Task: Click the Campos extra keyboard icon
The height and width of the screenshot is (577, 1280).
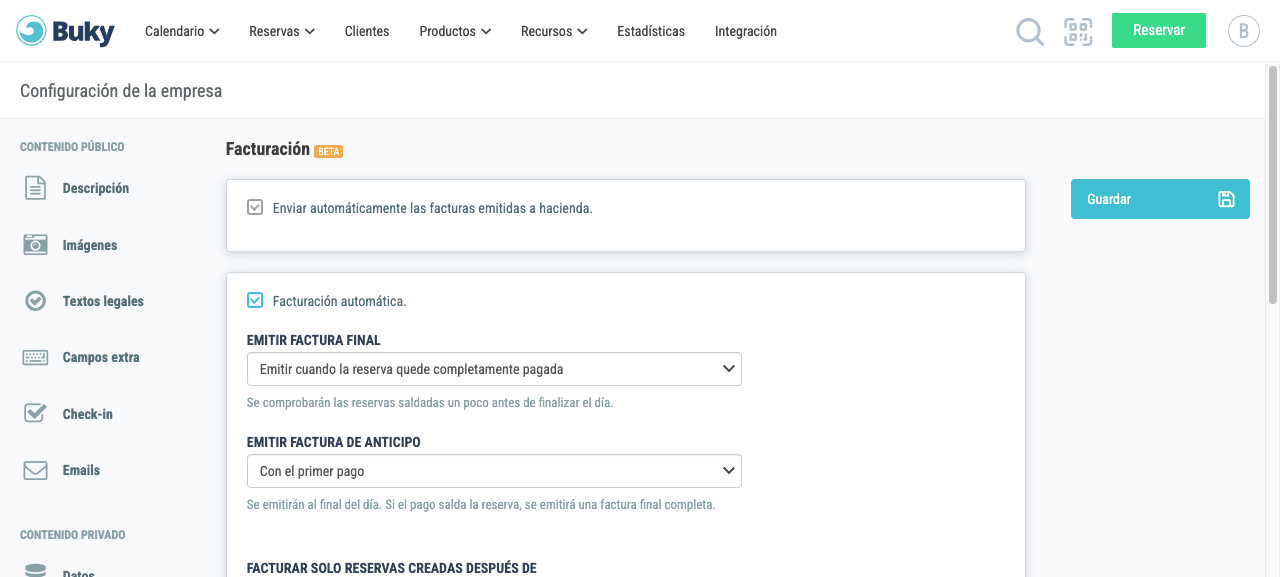Action: tap(36, 357)
